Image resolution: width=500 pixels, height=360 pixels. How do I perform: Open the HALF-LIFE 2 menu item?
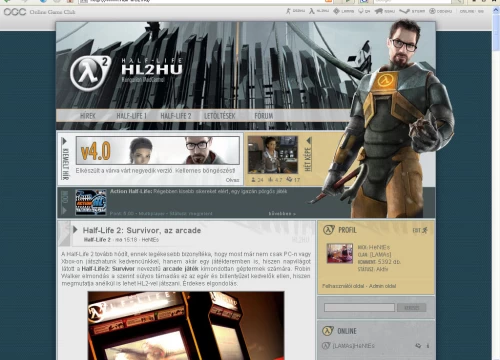tap(176, 116)
